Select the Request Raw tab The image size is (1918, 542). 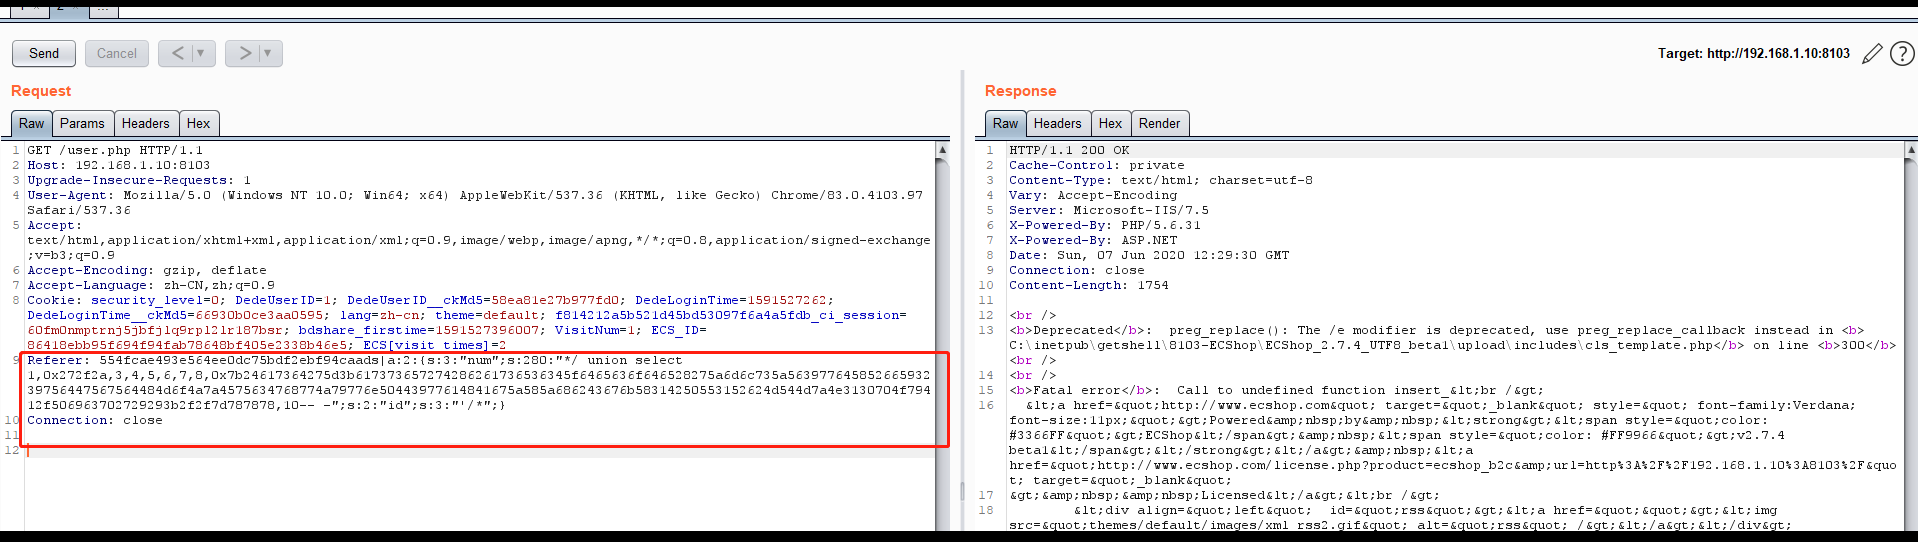(31, 123)
